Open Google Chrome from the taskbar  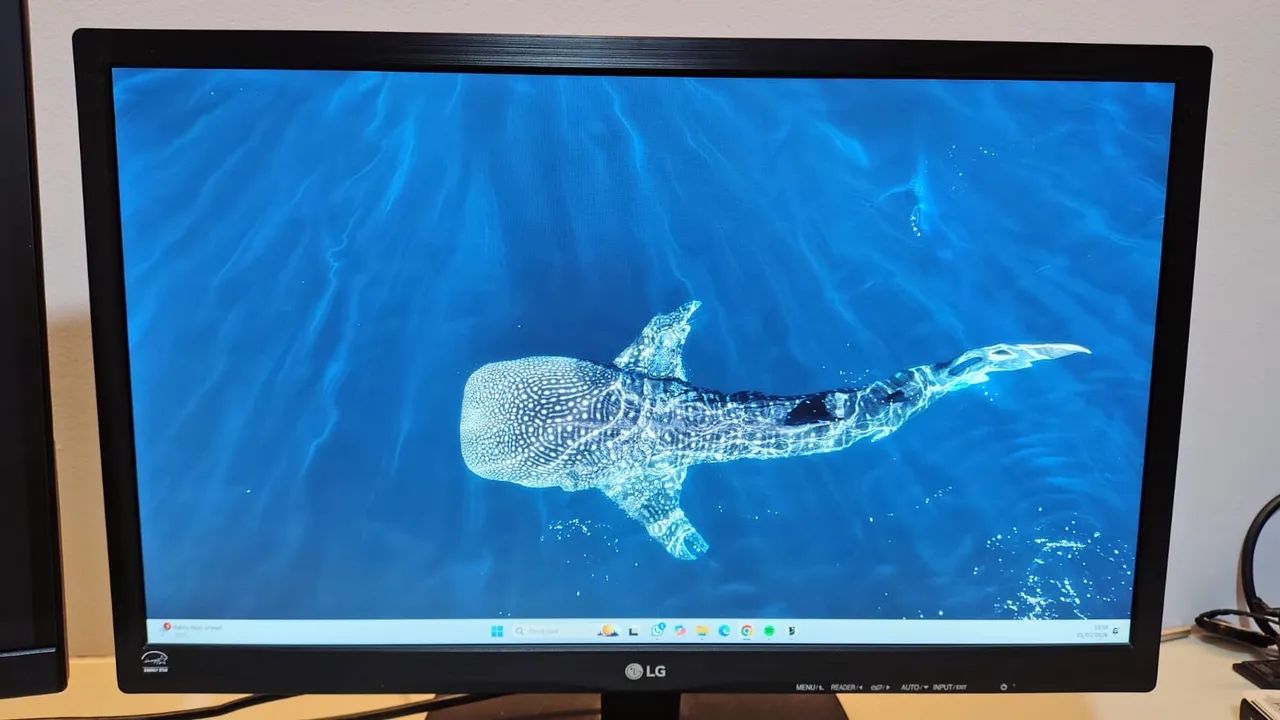click(x=747, y=631)
